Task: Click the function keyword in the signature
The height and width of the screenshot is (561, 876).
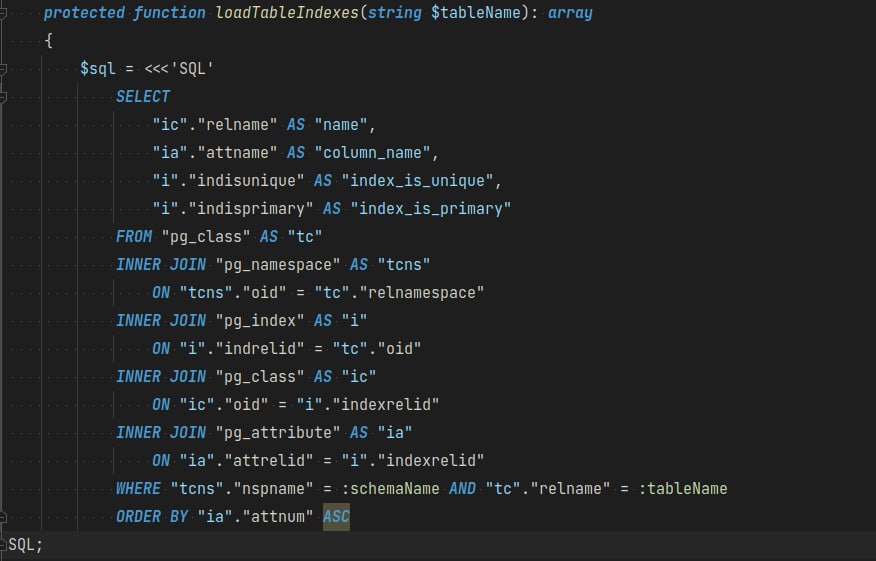Action: tap(169, 13)
